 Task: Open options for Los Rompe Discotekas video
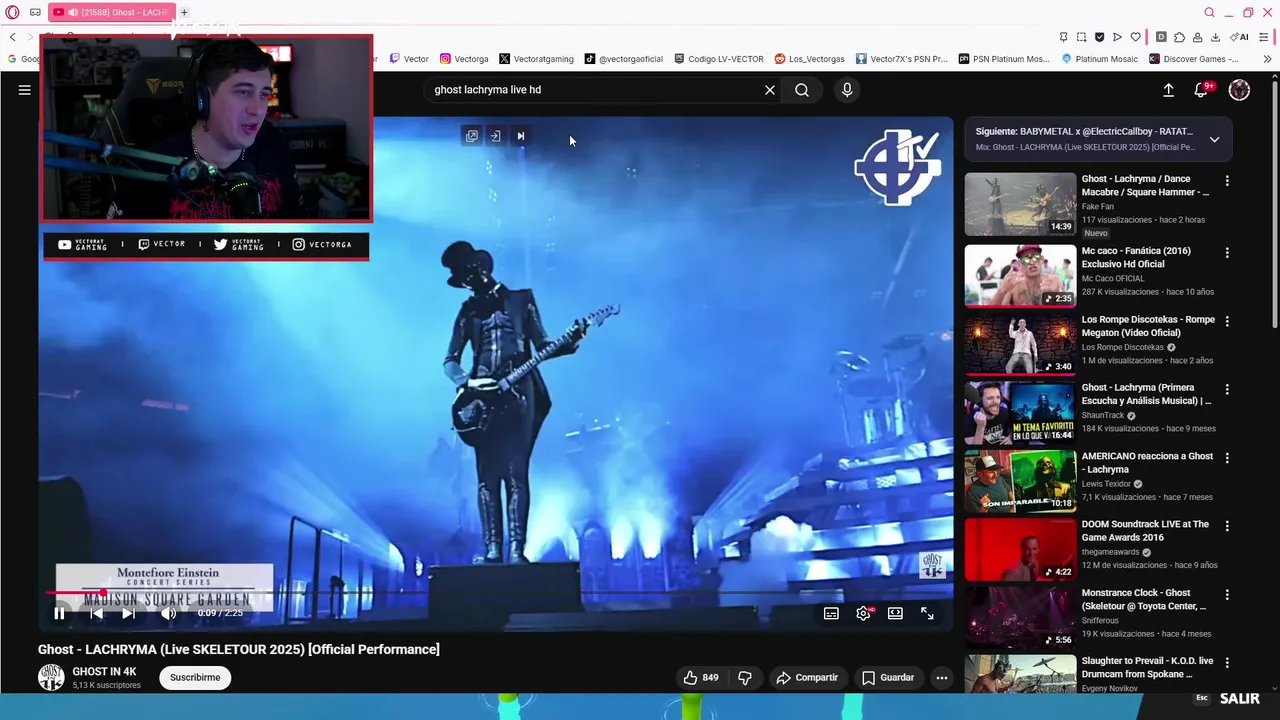coord(1227,321)
